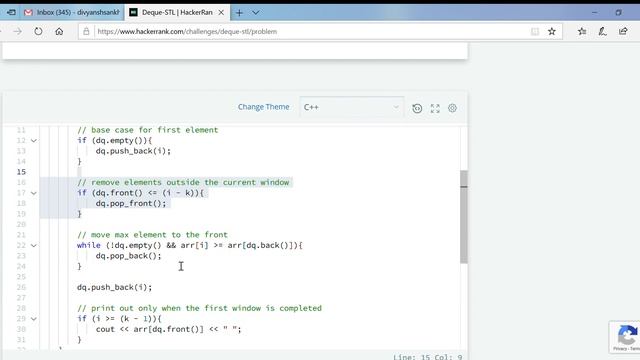Viewport: 640px width, 360px height.
Task: Click the 'dq.push_back(i);' text on line 26
Action: pyautogui.click(x=114, y=287)
